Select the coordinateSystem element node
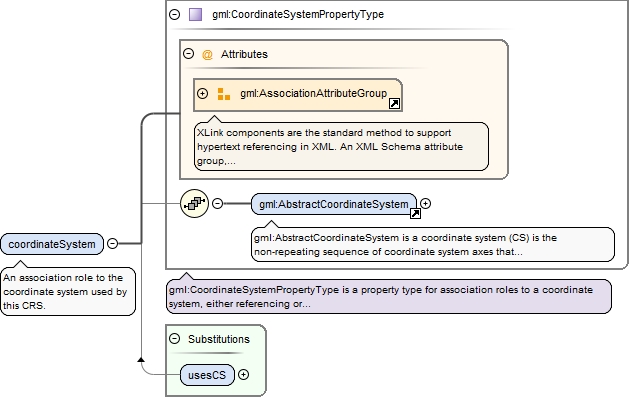The image size is (630, 398). (52, 244)
